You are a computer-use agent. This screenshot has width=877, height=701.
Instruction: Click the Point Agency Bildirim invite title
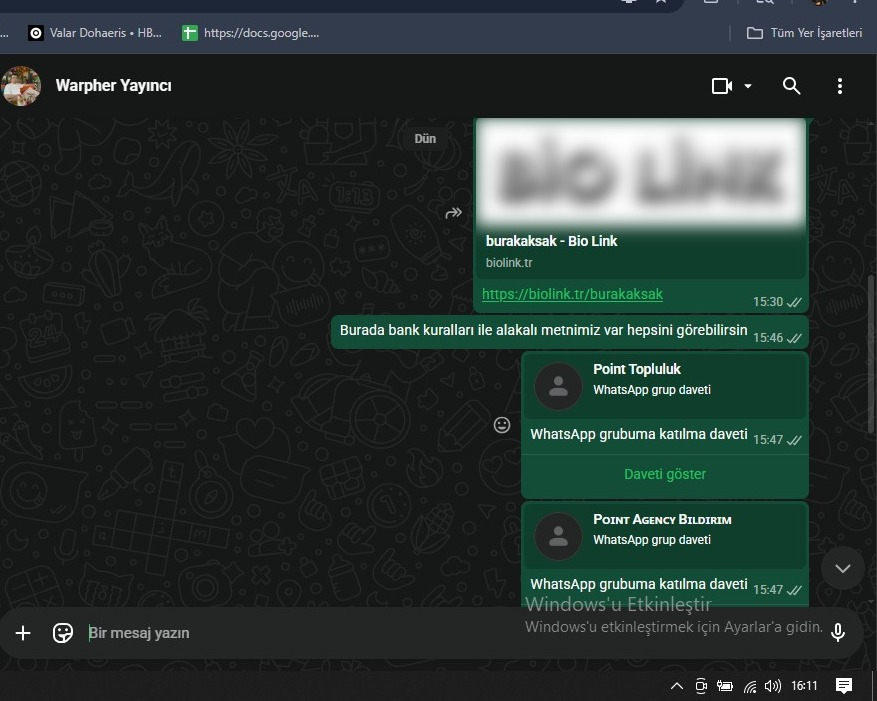tap(662, 520)
